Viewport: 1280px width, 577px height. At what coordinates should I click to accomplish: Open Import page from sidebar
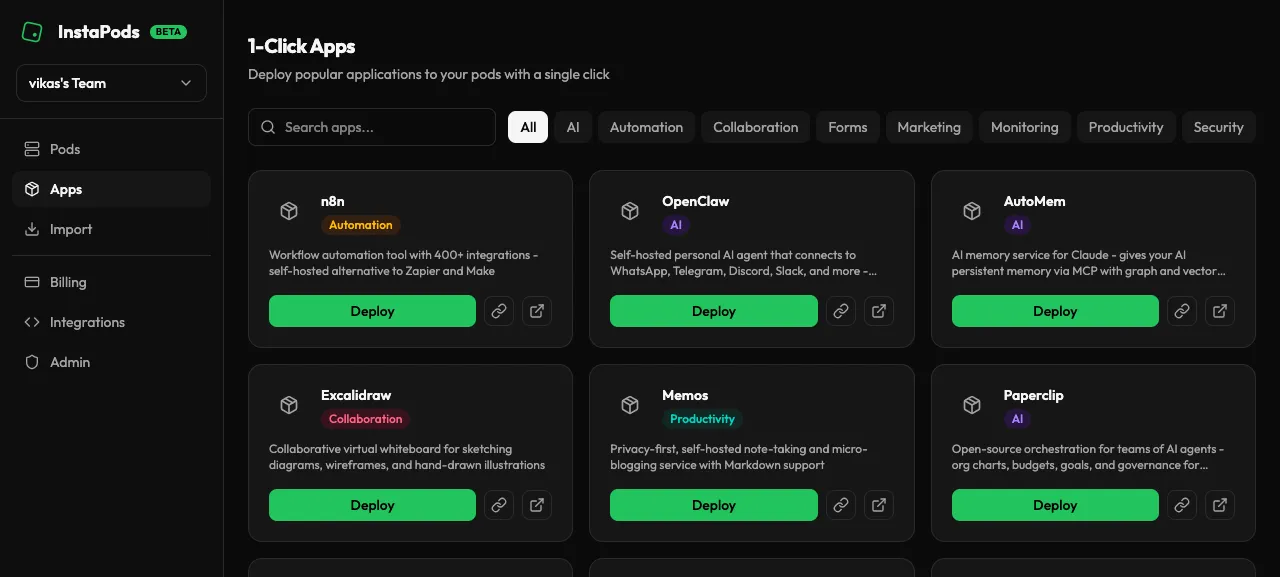(111, 229)
